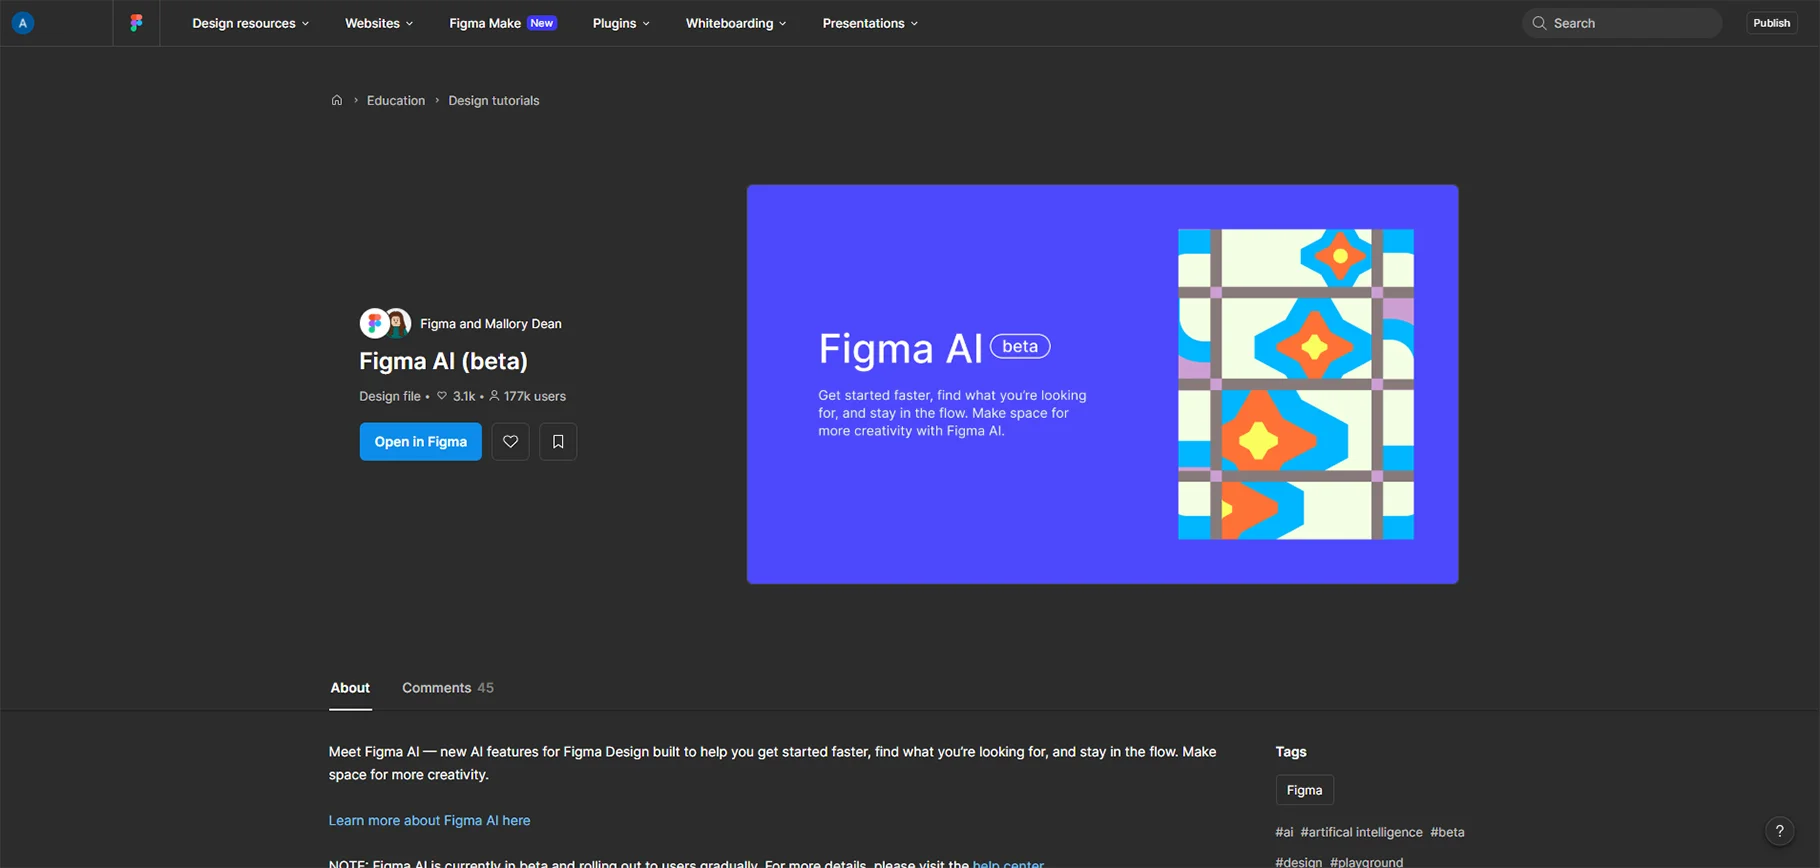Save the file with bookmark icon
The image size is (1820, 868).
(x=558, y=442)
